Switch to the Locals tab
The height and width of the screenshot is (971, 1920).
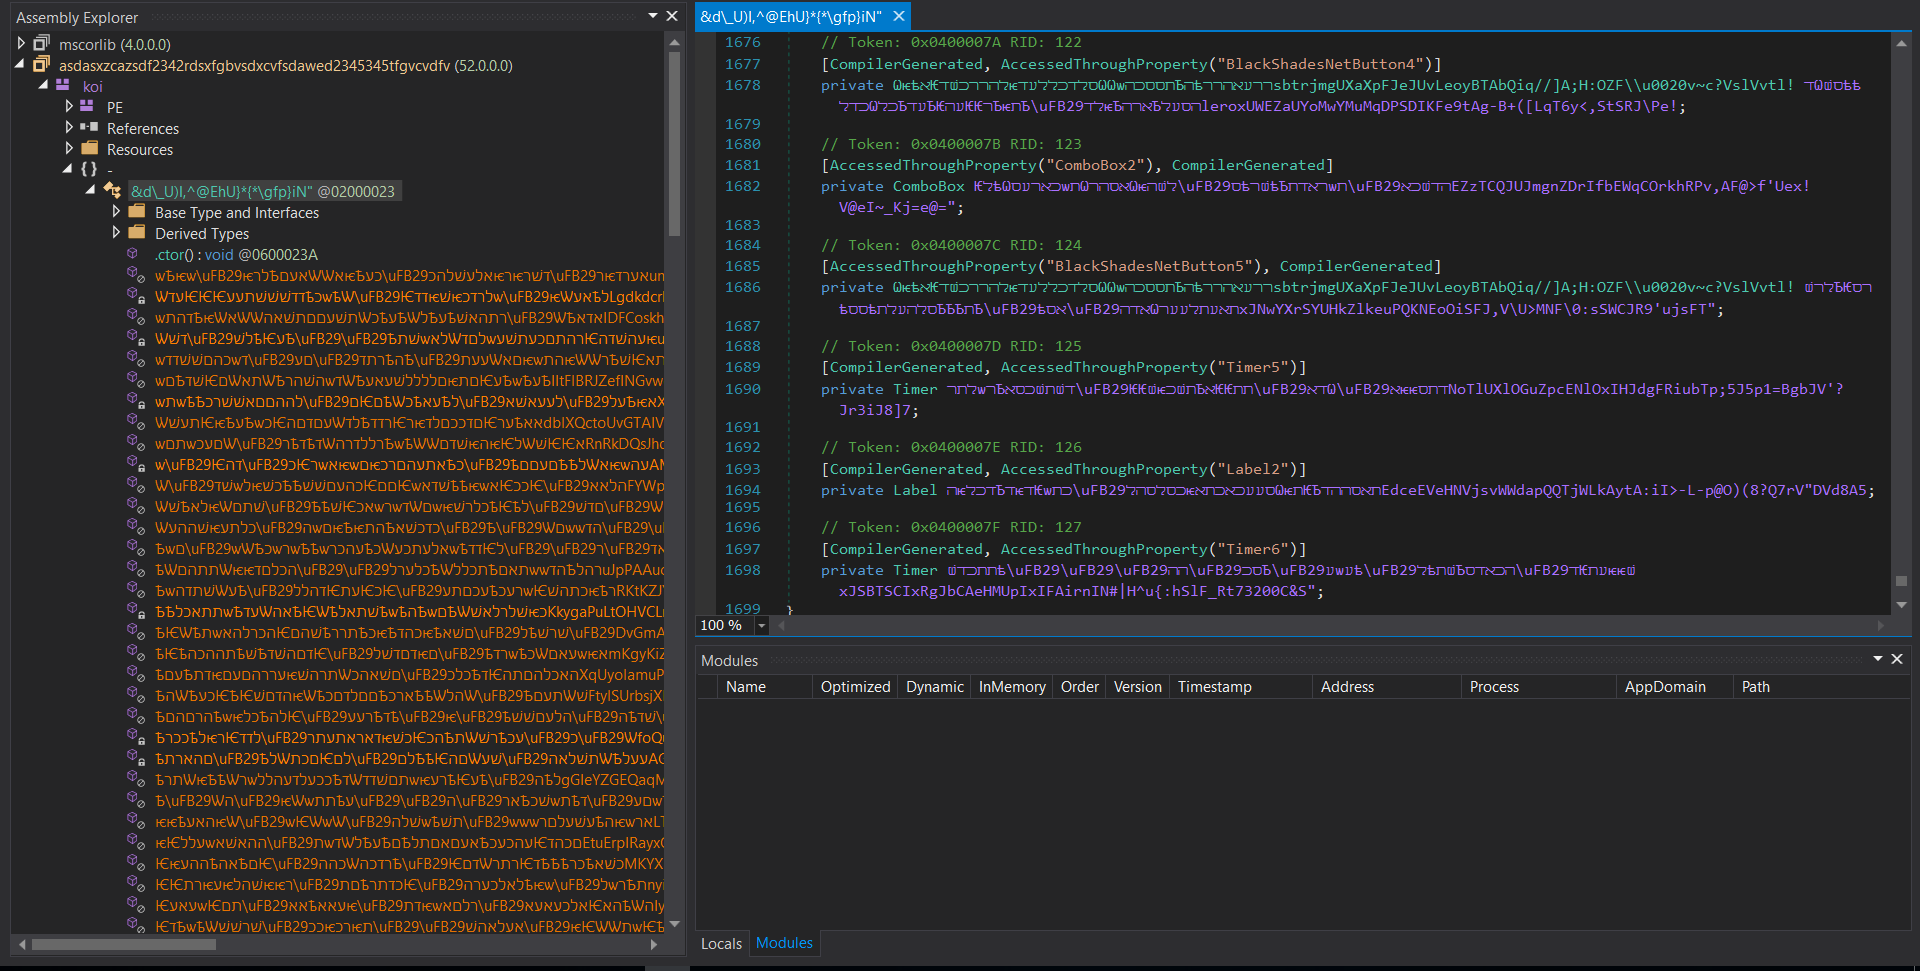721,943
